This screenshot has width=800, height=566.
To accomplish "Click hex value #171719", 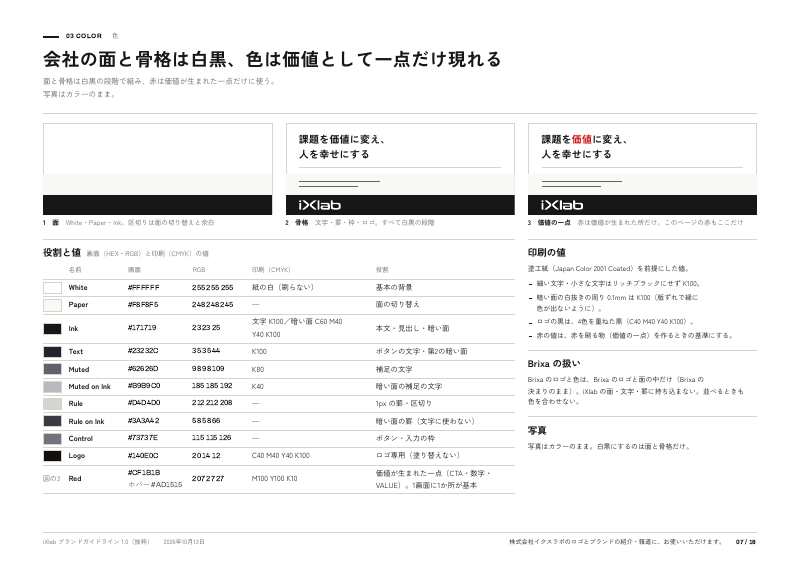I will 142,328.
